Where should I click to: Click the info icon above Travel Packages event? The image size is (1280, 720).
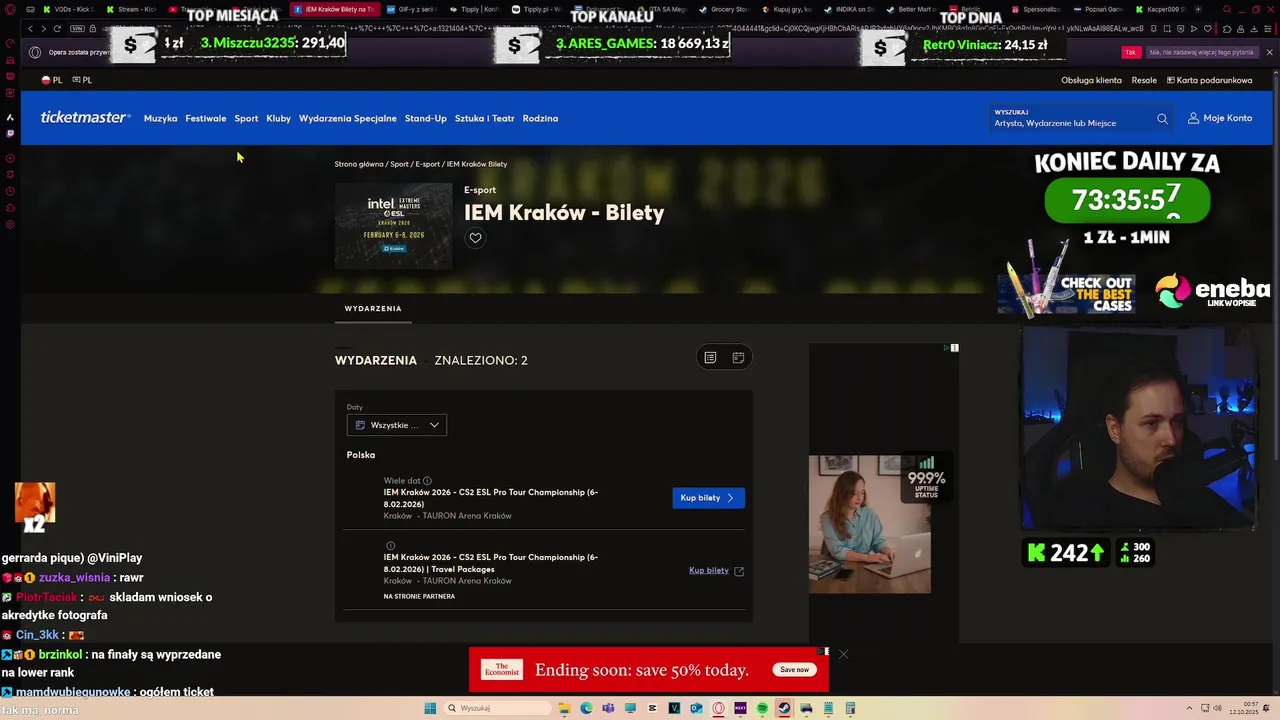pyautogui.click(x=391, y=546)
